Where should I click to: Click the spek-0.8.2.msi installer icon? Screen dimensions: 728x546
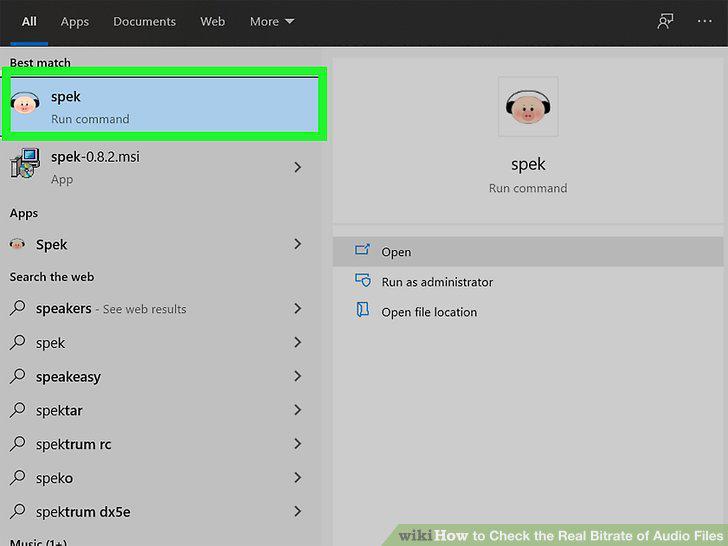[x=25, y=163]
